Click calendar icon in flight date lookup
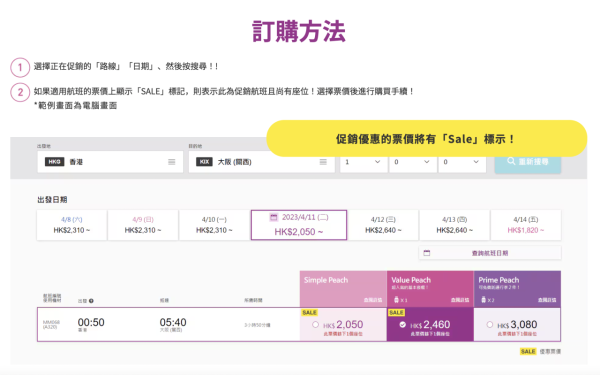The image size is (600, 375). click(427, 253)
